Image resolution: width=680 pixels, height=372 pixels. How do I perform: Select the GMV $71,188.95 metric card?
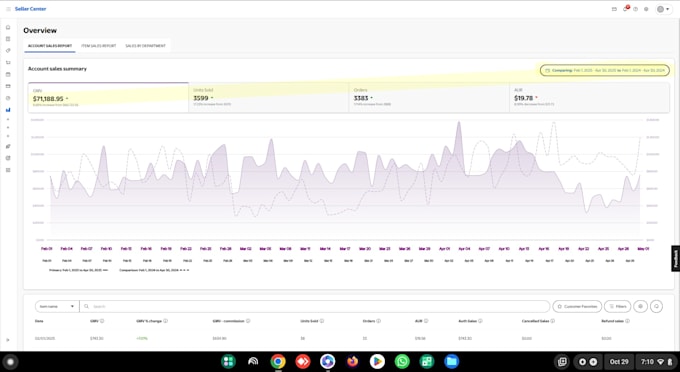[108, 98]
